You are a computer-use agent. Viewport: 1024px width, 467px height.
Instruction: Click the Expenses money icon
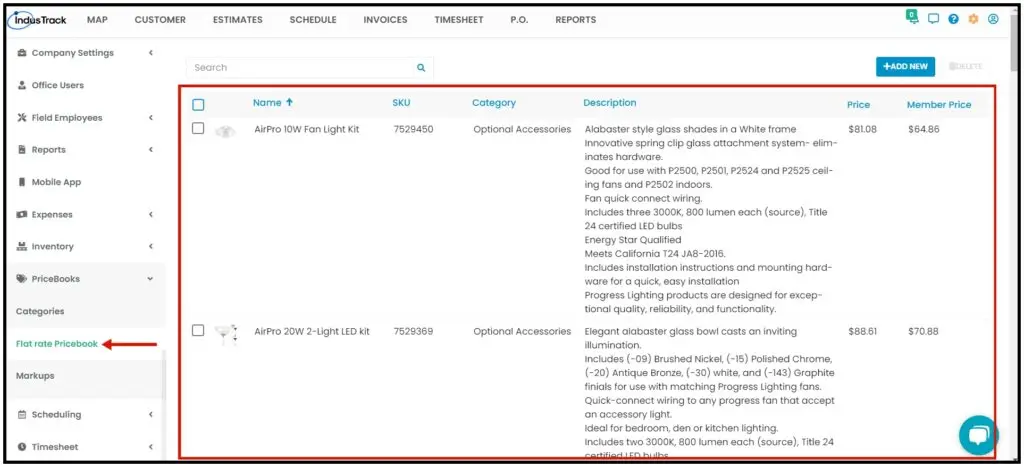[x=22, y=214]
